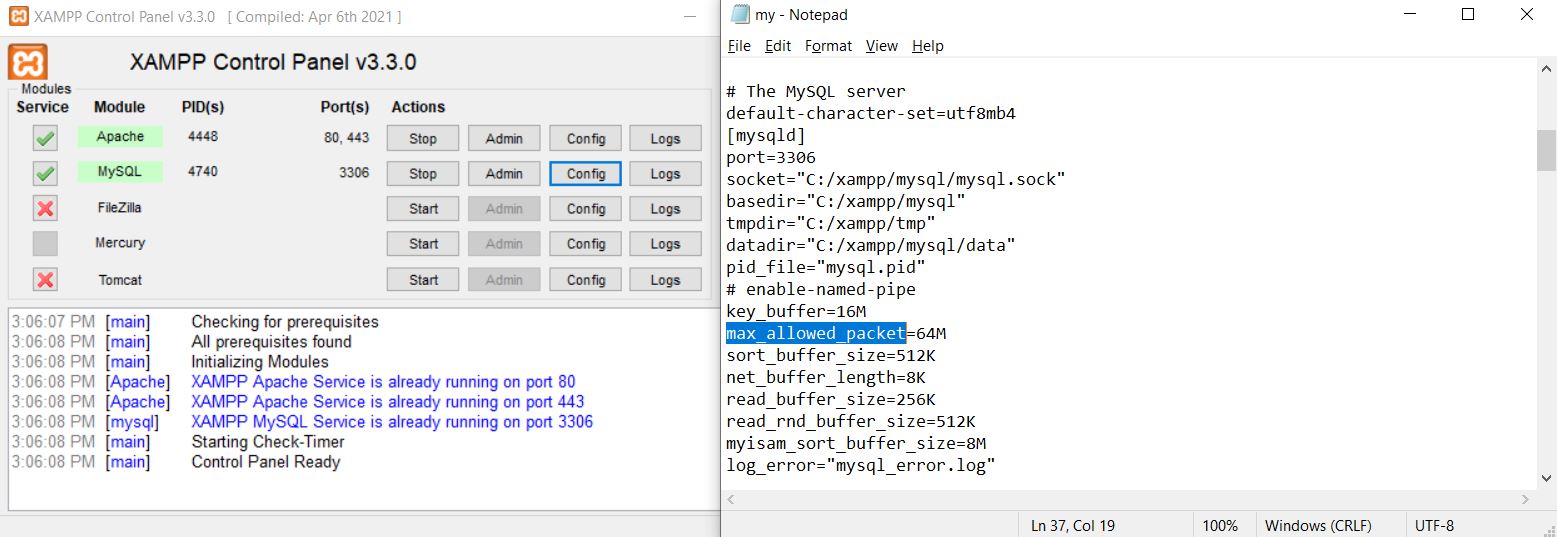This screenshot has width=1557, height=537.
Task: Open FileZilla Logs menu
Action: pos(665,209)
